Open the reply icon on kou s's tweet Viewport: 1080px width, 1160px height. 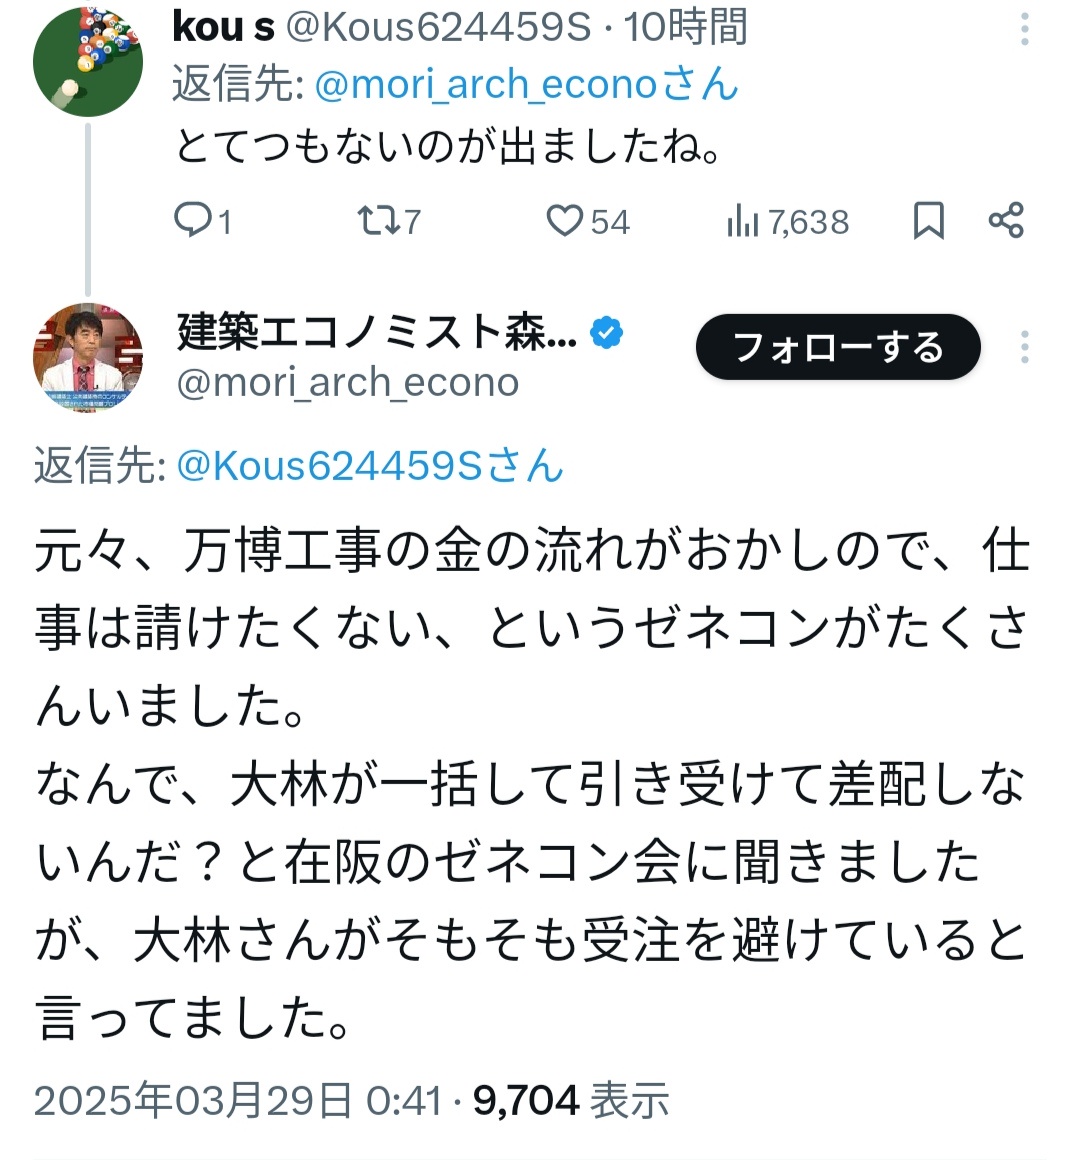[x=191, y=220]
